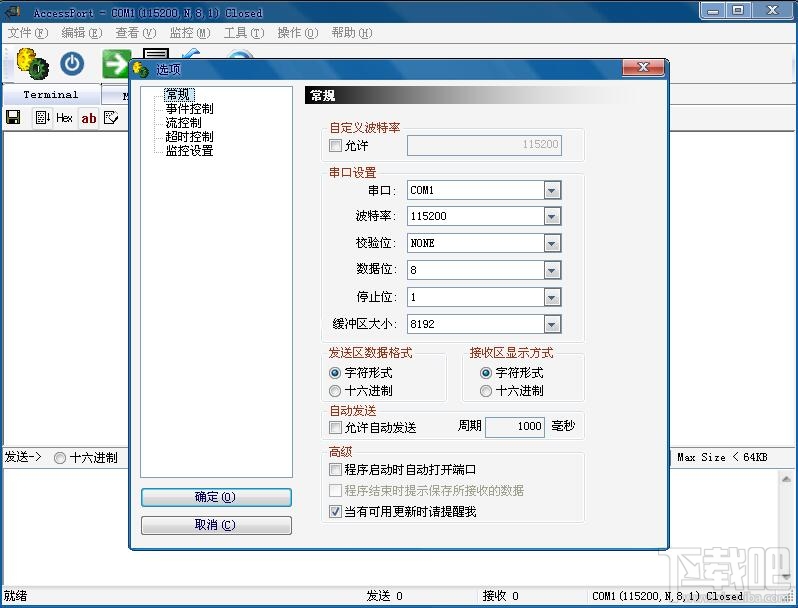The image size is (798, 608).
Task: Select send format 十六进制 radio button
Action: pos(335,391)
